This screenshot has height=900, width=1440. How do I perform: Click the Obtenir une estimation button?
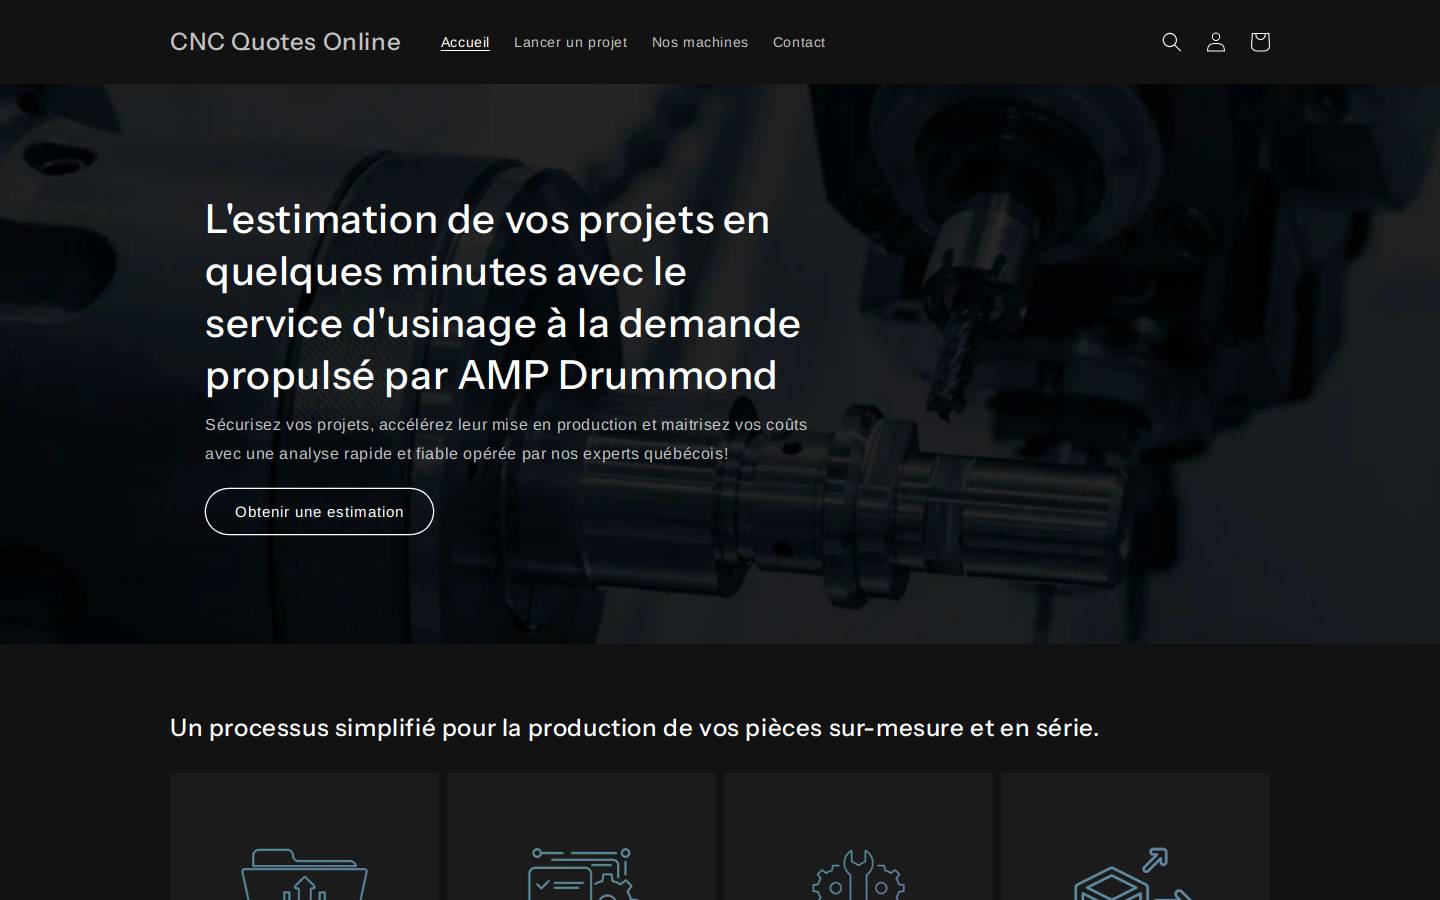coord(319,511)
